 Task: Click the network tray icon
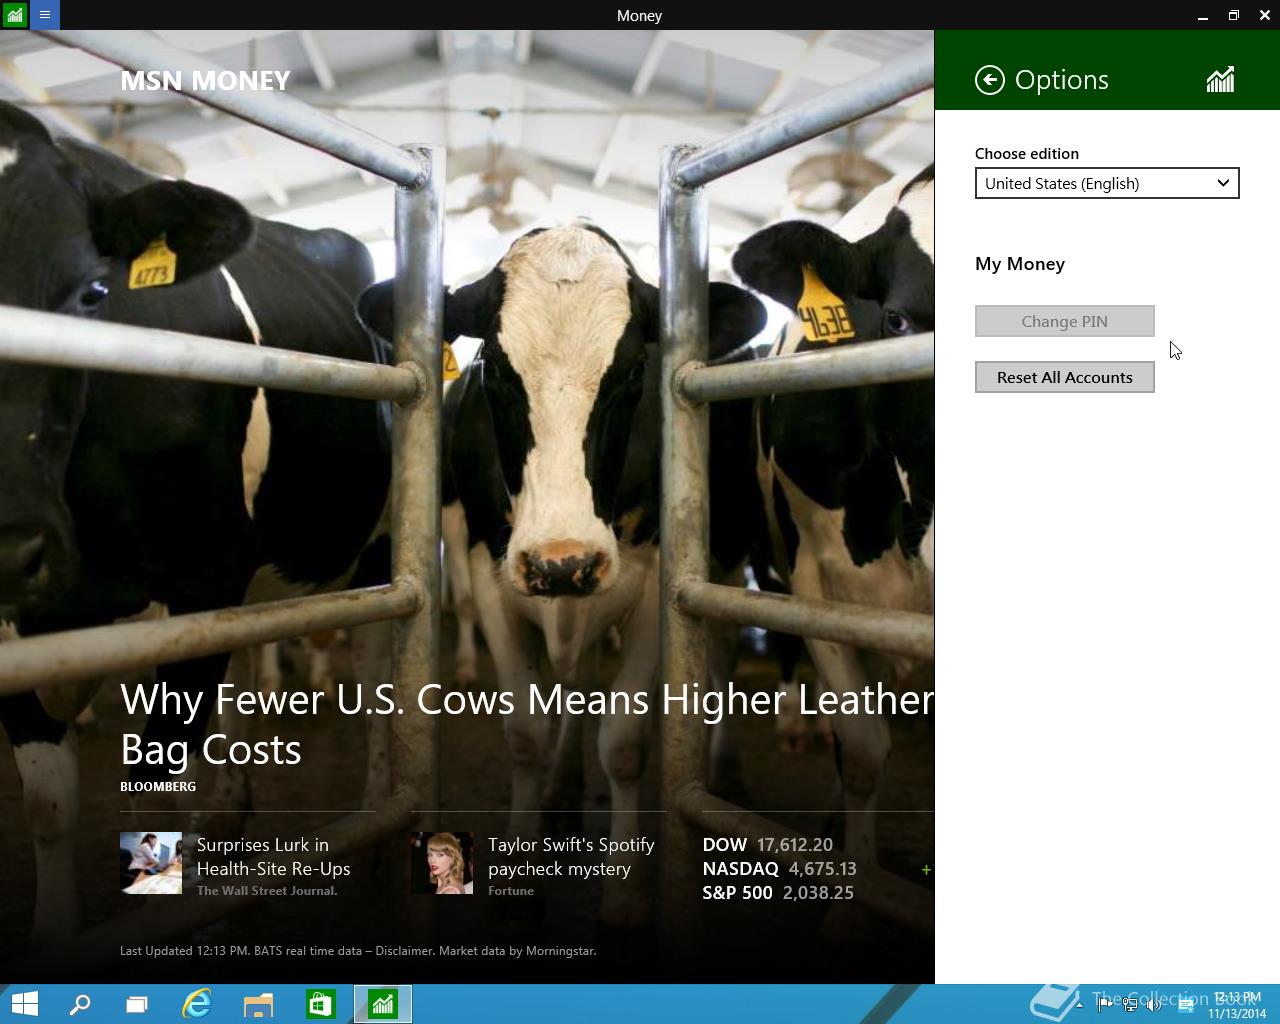pyautogui.click(x=1129, y=1005)
